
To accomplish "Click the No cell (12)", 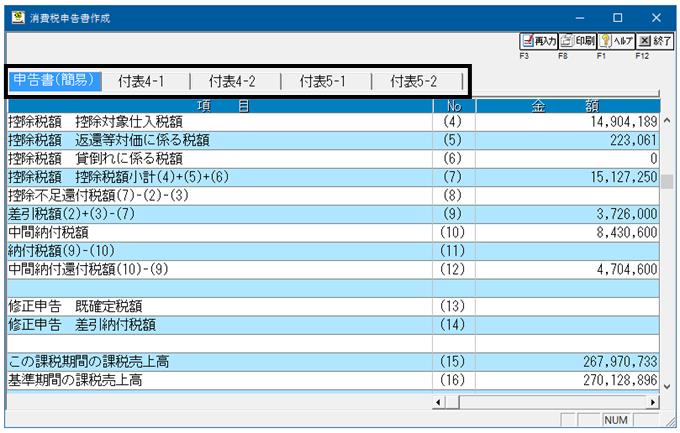I will [x=453, y=269].
